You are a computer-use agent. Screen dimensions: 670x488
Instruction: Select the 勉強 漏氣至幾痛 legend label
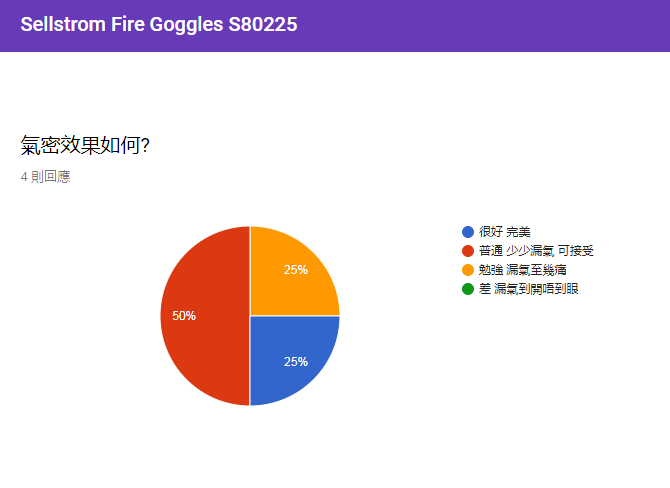[523, 270]
